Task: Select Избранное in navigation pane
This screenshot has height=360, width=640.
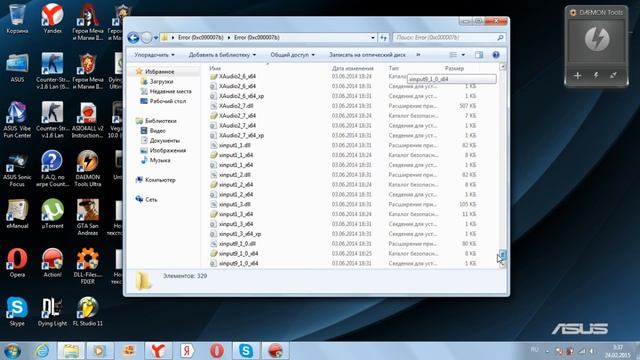Action: (x=160, y=72)
